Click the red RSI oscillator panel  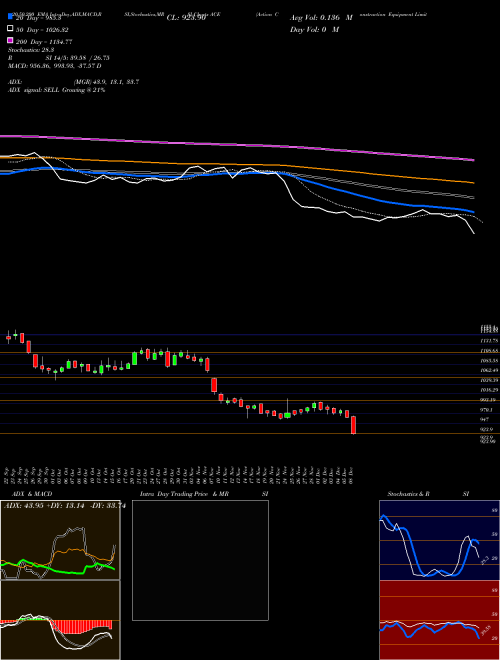tap(439, 620)
